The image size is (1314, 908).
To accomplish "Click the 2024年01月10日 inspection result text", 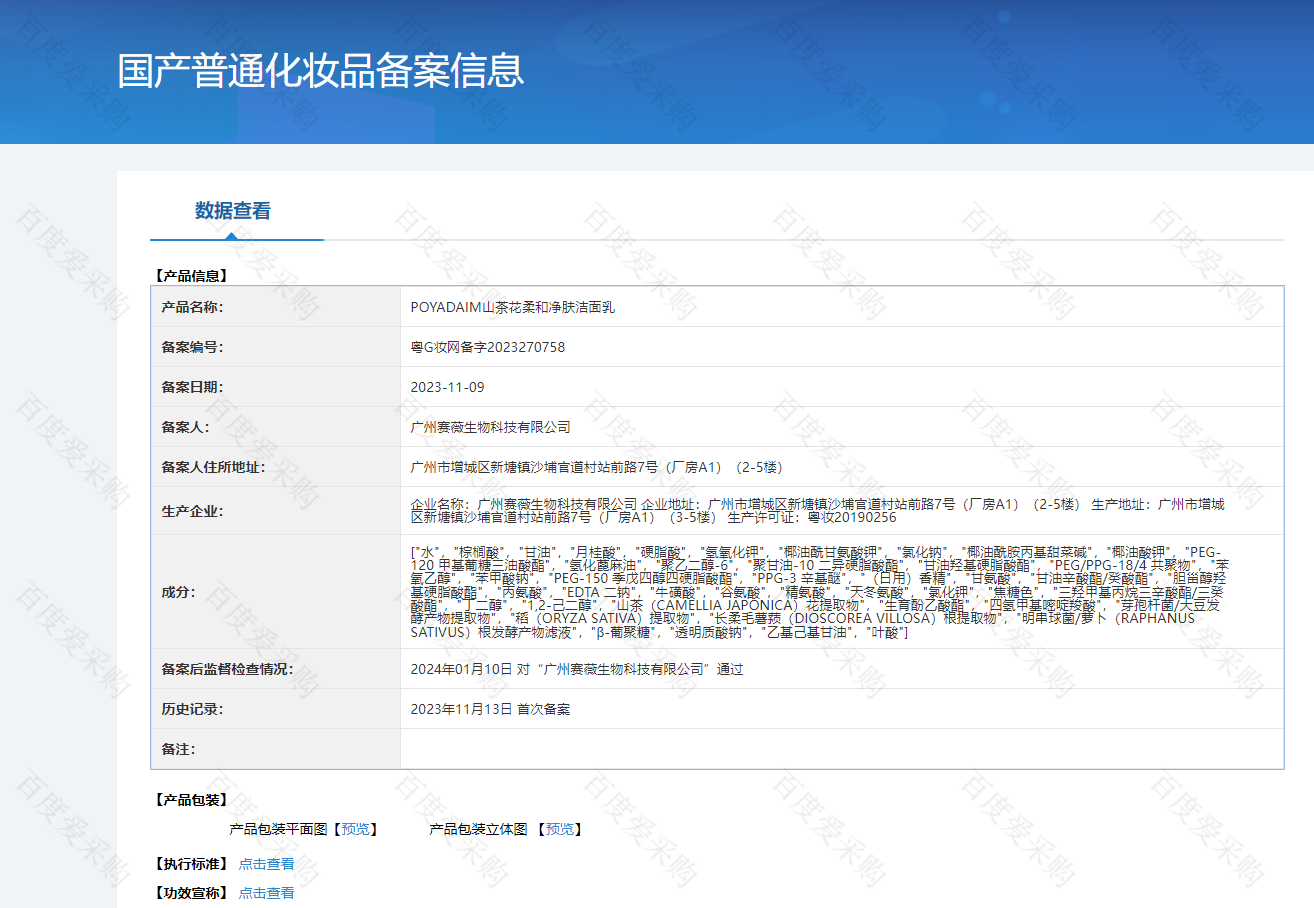I will click(576, 669).
